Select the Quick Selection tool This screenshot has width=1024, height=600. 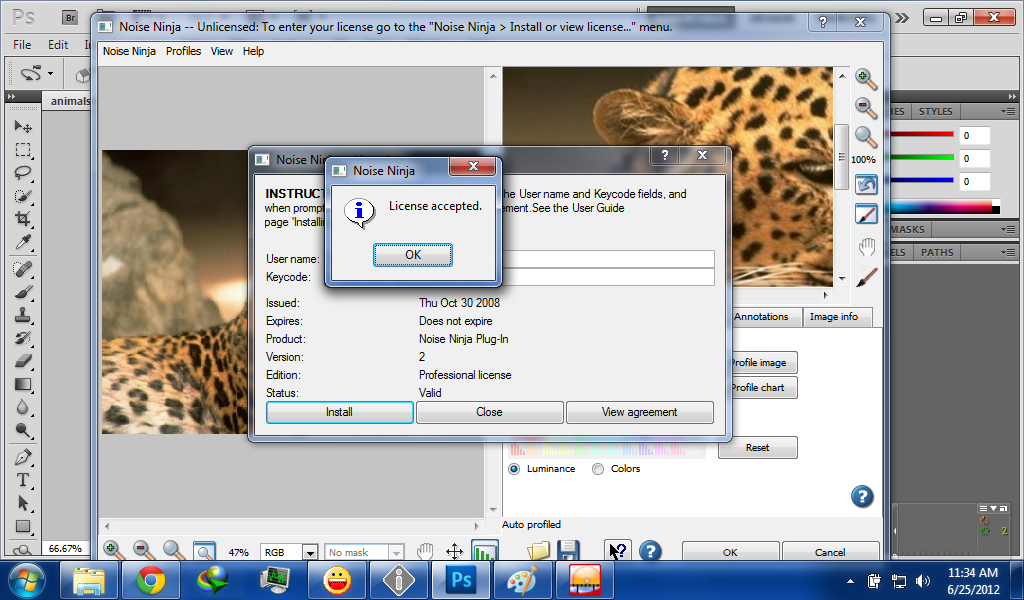[x=24, y=196]
